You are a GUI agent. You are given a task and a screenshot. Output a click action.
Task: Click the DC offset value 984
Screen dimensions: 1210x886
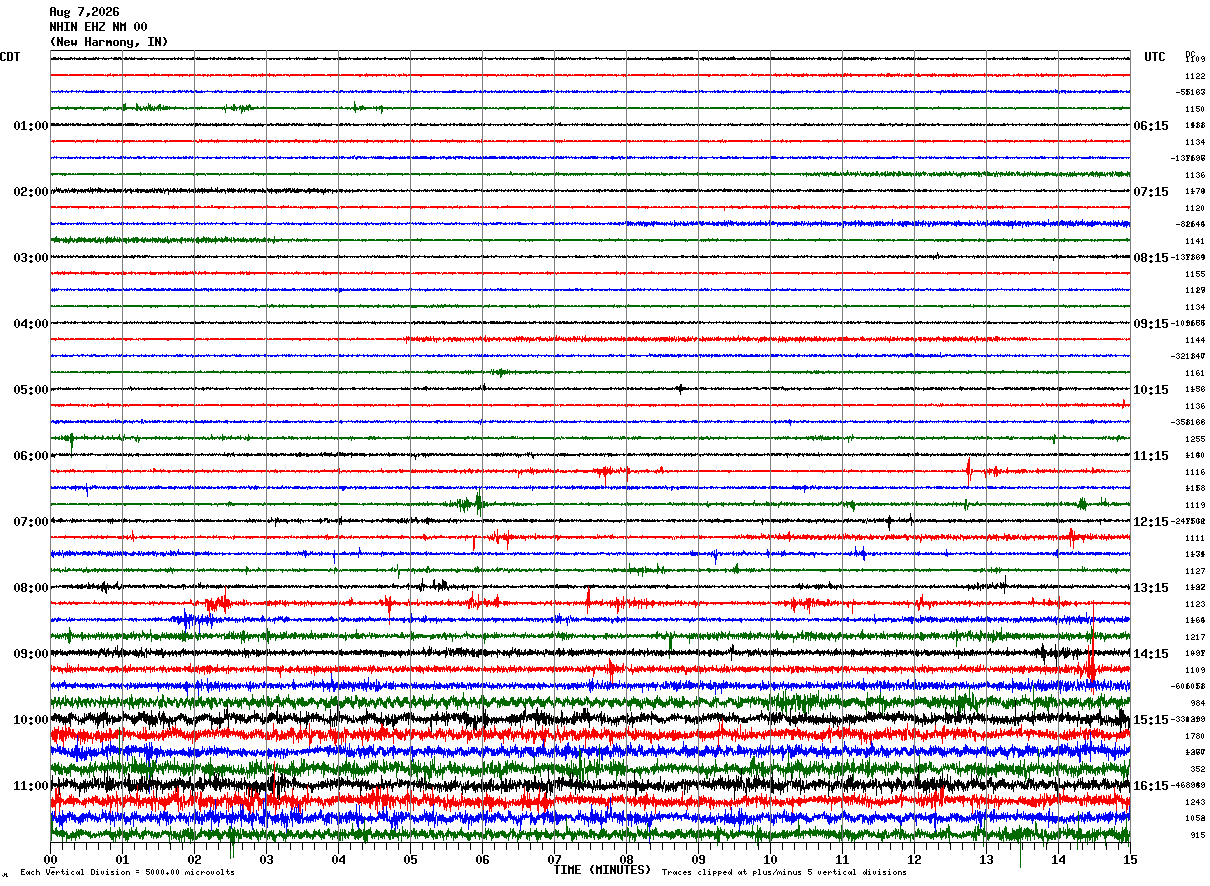click(x=1197, y=703)
